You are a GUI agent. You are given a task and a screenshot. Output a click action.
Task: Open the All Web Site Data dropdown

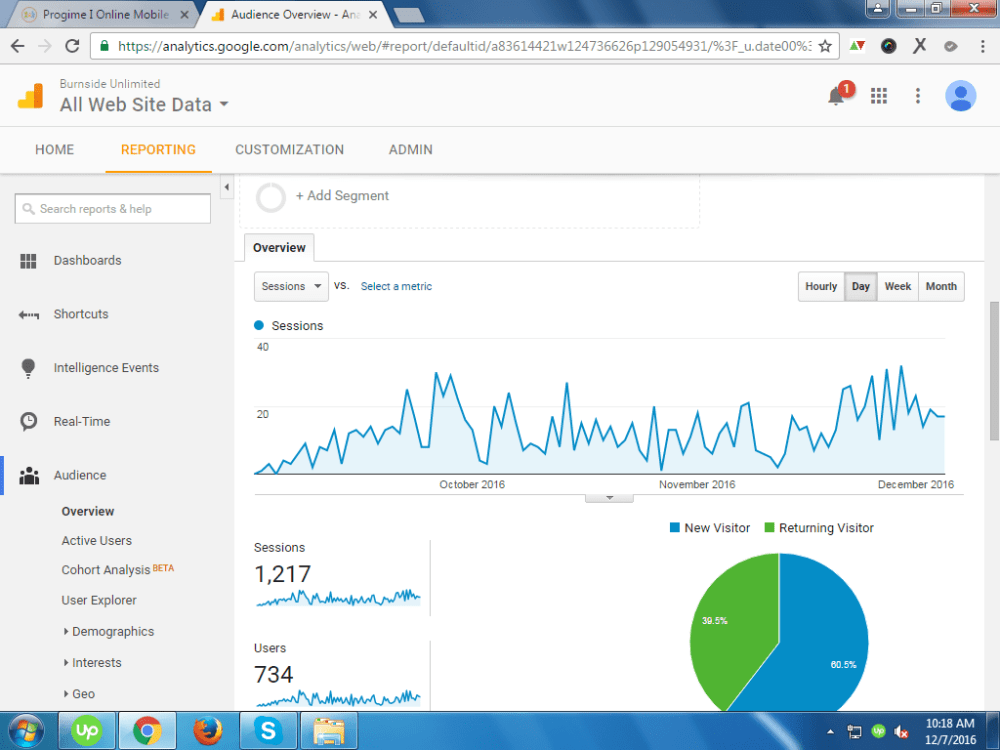(x=144, y=105)
